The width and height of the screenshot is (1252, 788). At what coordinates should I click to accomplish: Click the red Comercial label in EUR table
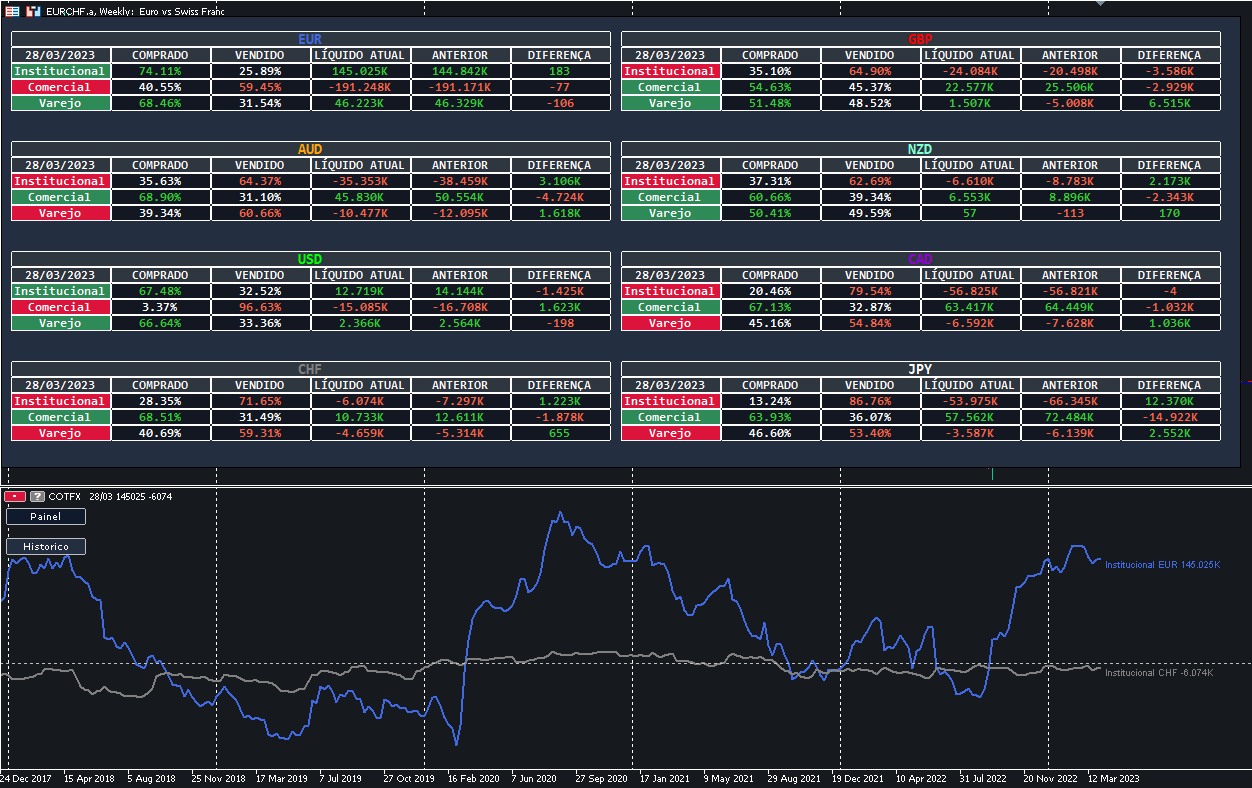coord(59,87)
